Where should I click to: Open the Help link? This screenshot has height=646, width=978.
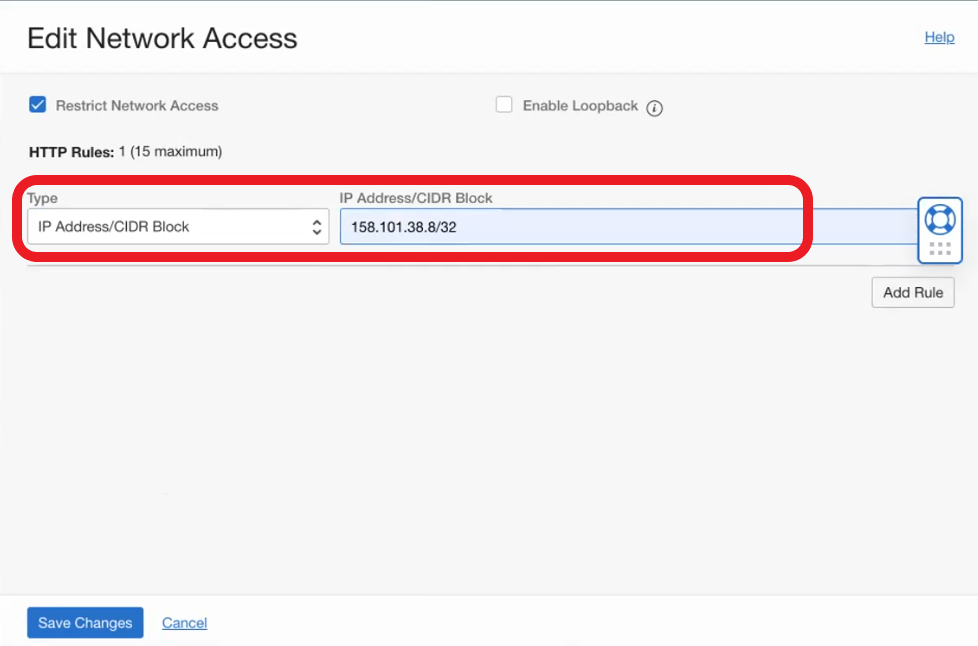(x=939, y=37)
